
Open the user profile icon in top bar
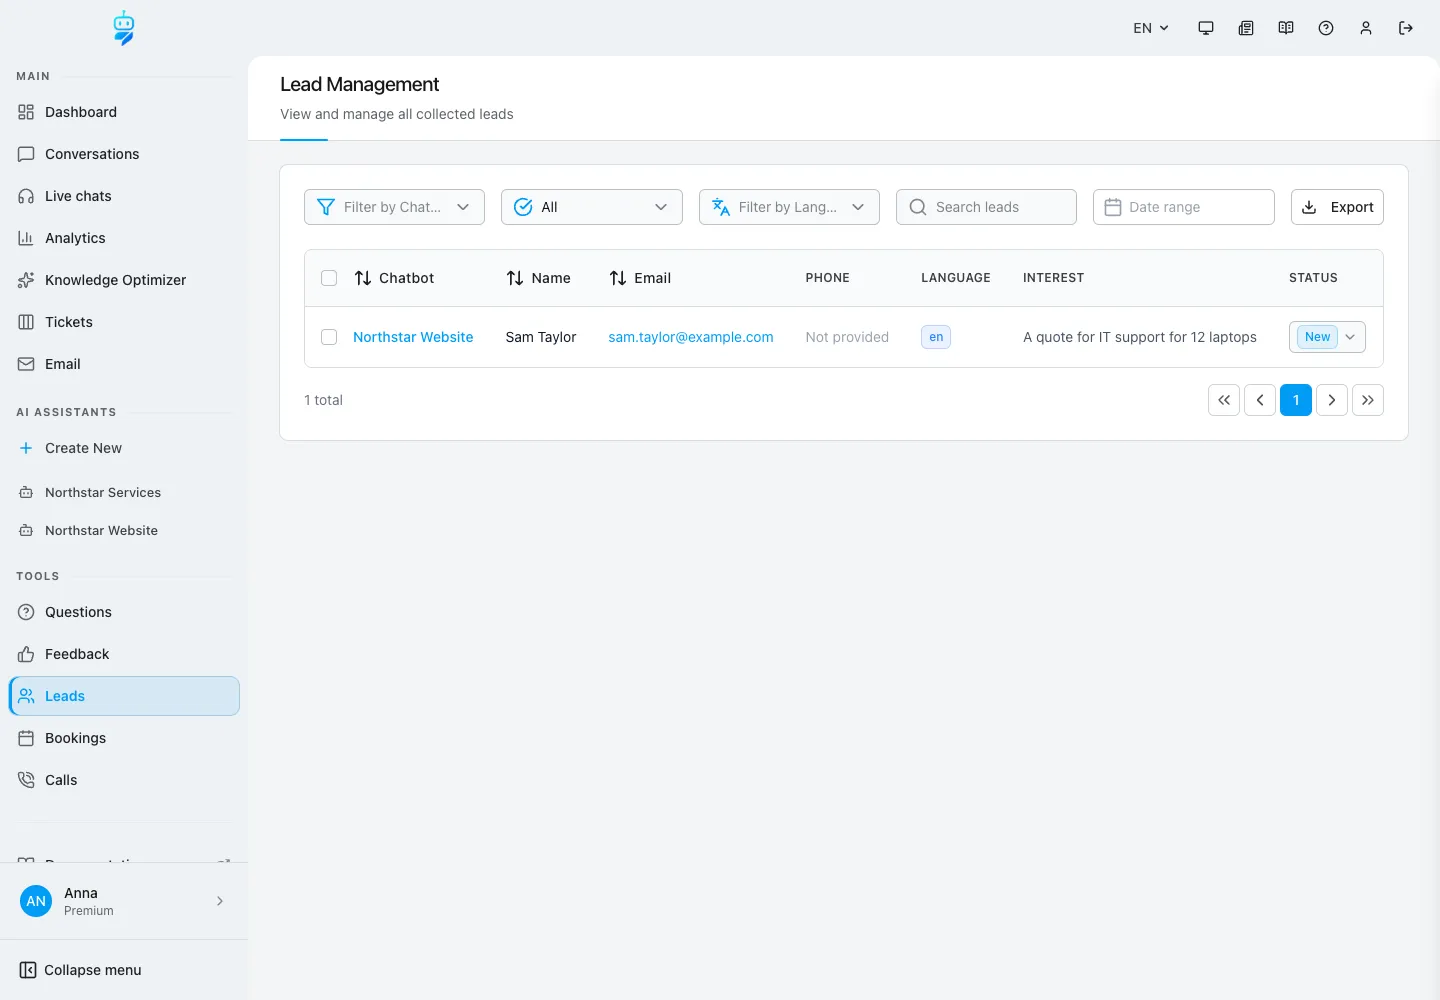tap(1366, 28)
